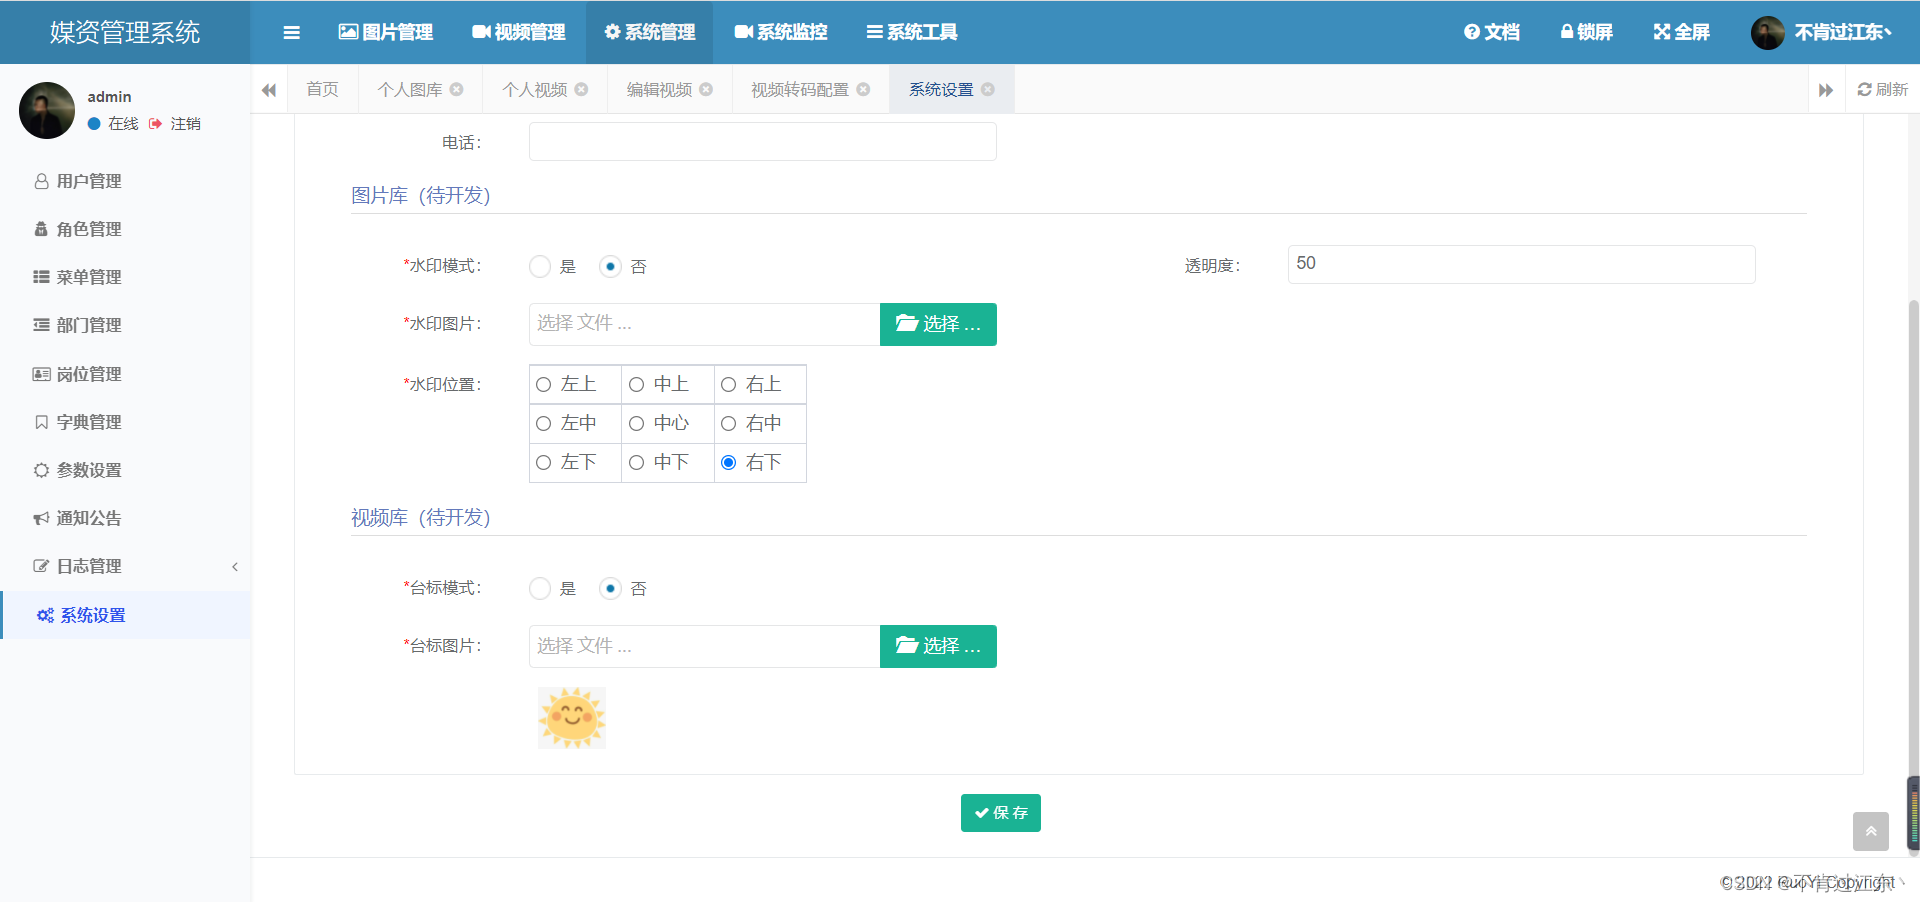Open the 图片管理 top menu
This screenshot has width=1920, height=902.
tap(386, 32)
